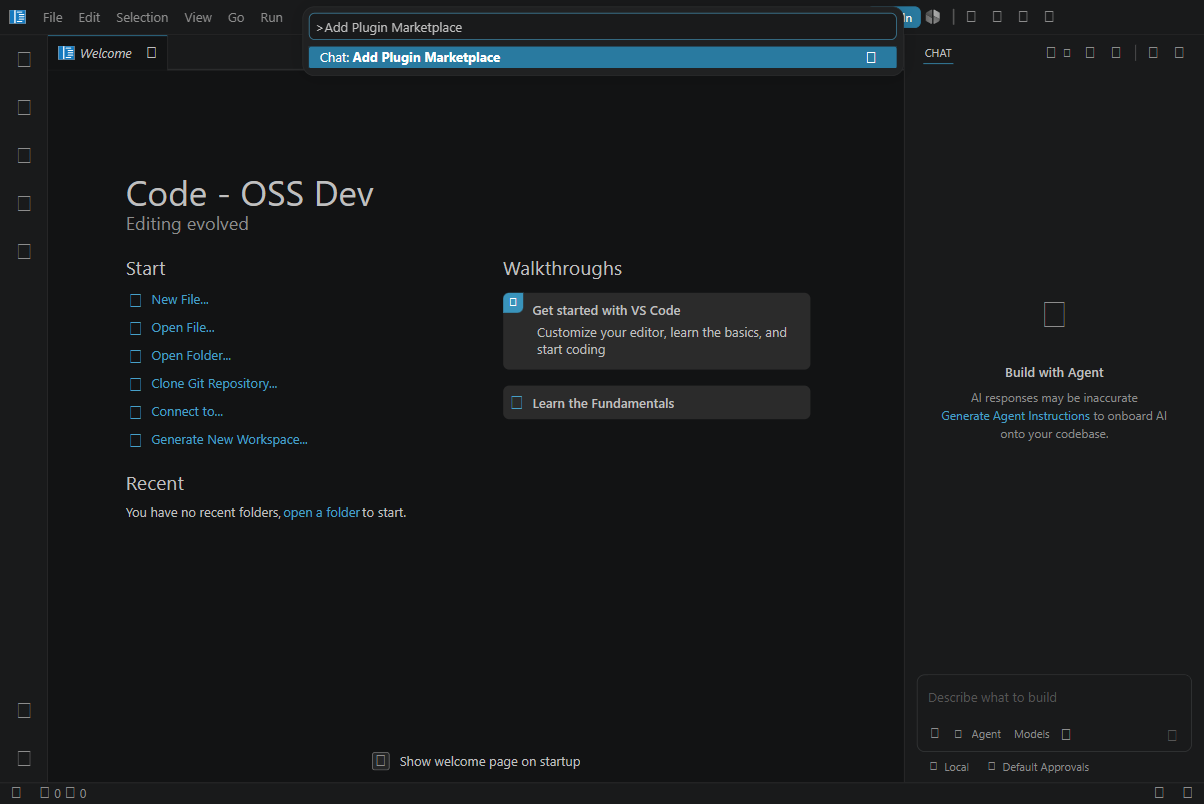Click the icon beside Open File...
The height and width of the screenshot is (804, 1204).
pos(135,328)
